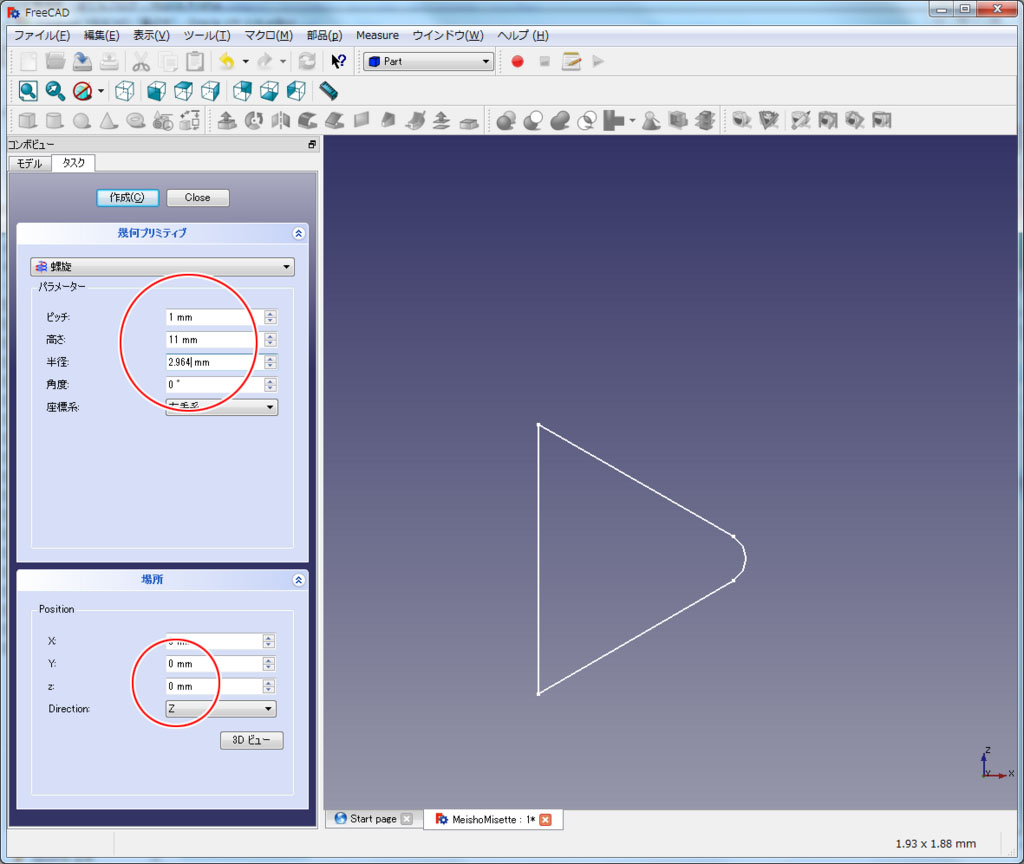This screenshot has height=864, width=1024.
Task: Open the undo history dropdown arrow
Action: coord(246,61)
